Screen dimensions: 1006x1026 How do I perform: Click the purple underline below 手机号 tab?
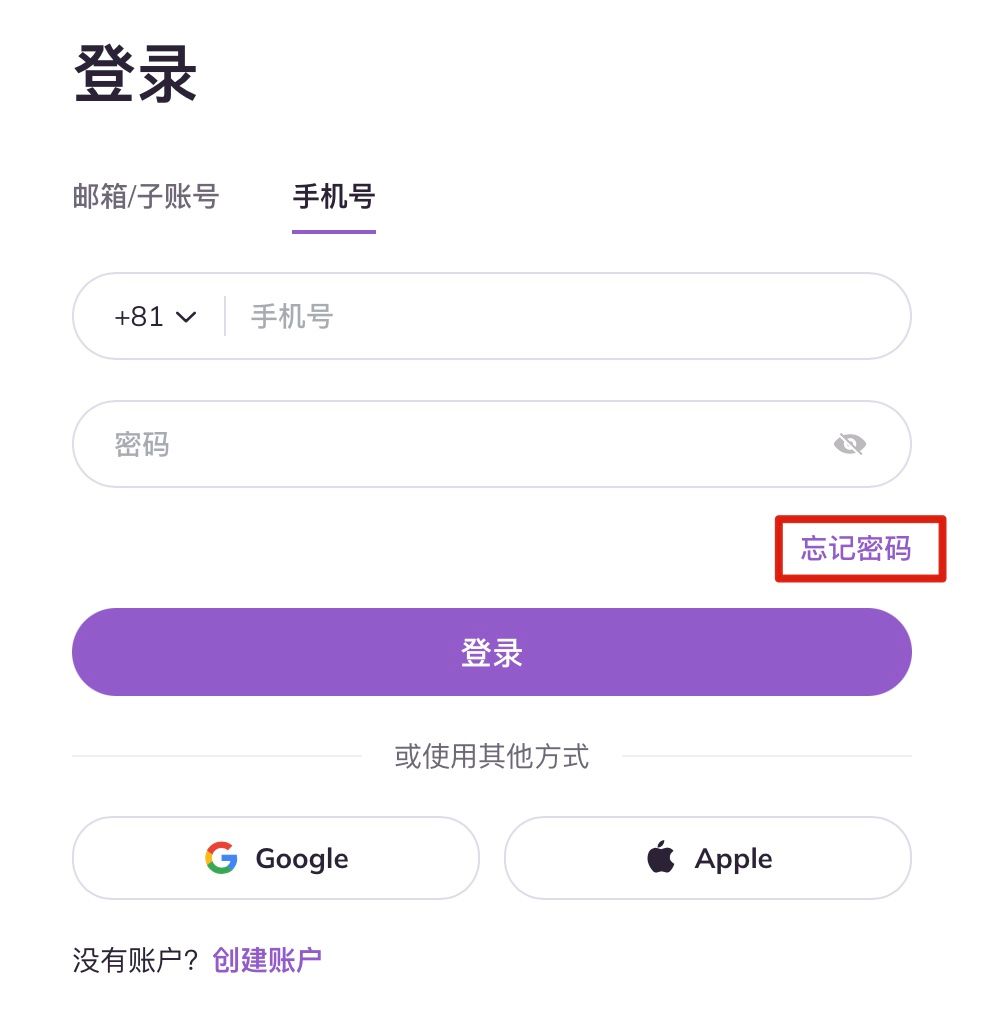(x=334, y=231)
